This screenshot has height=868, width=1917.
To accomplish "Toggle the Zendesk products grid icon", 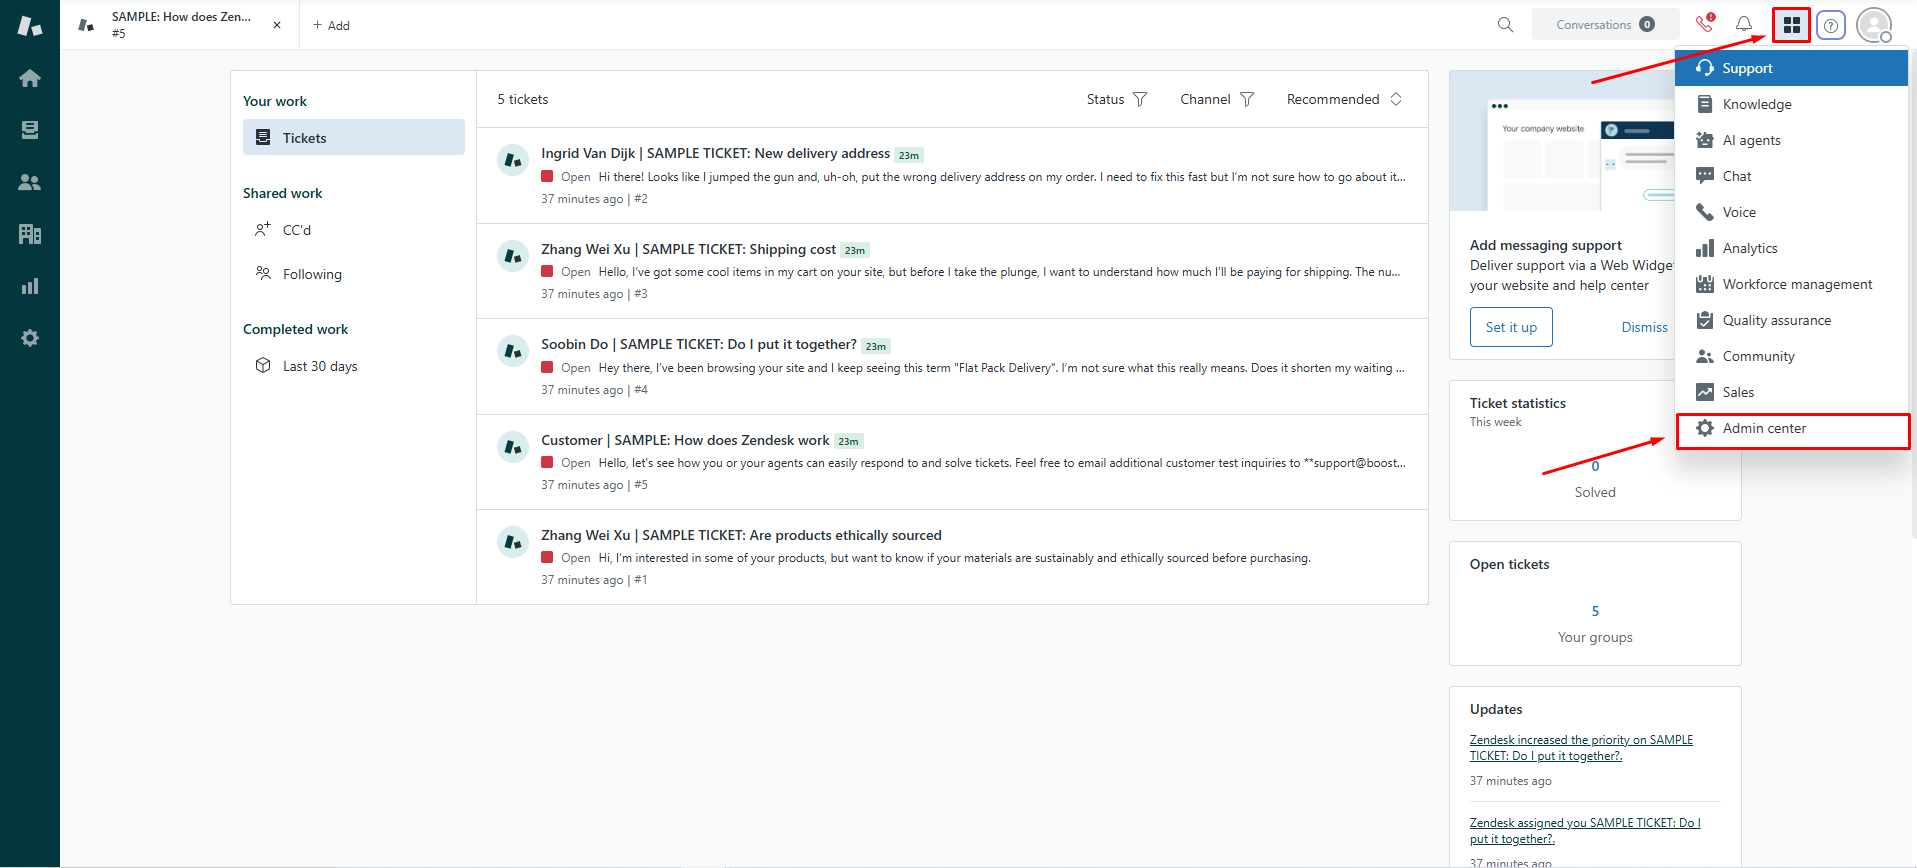I will [x=1791, y=25].
